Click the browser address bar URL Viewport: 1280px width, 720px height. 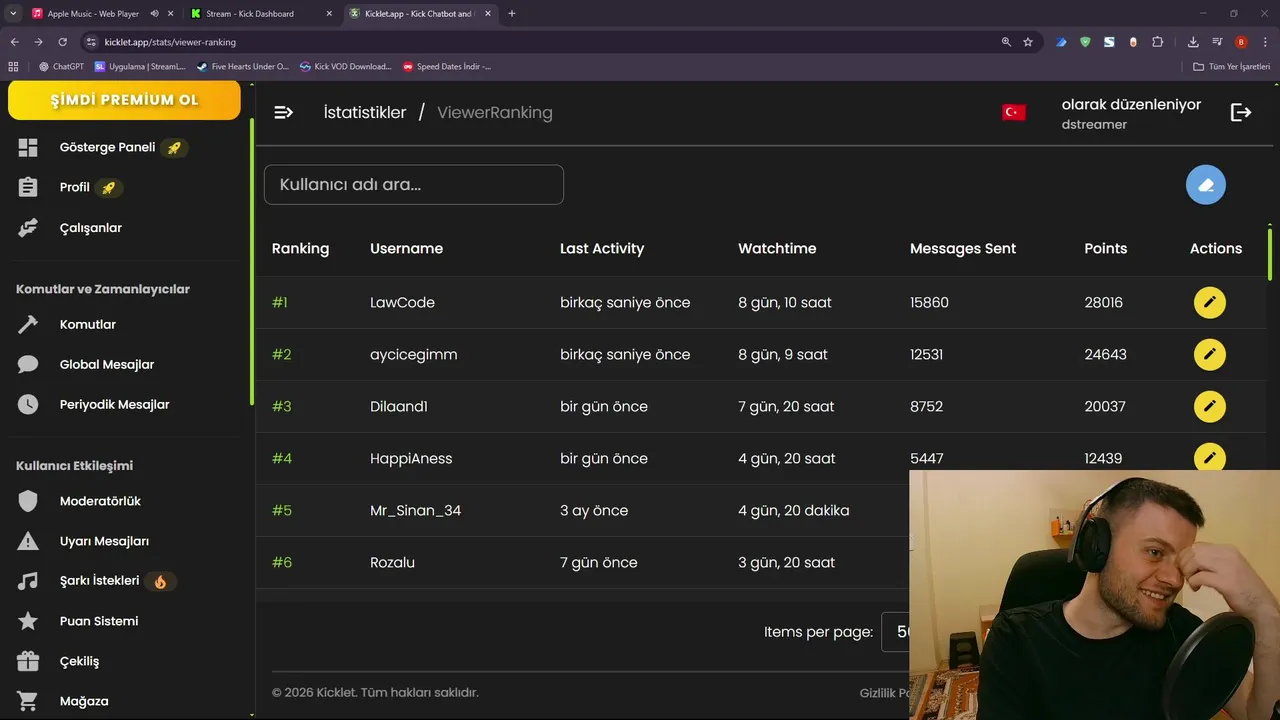pyautogui.click(x=170, y=42)
